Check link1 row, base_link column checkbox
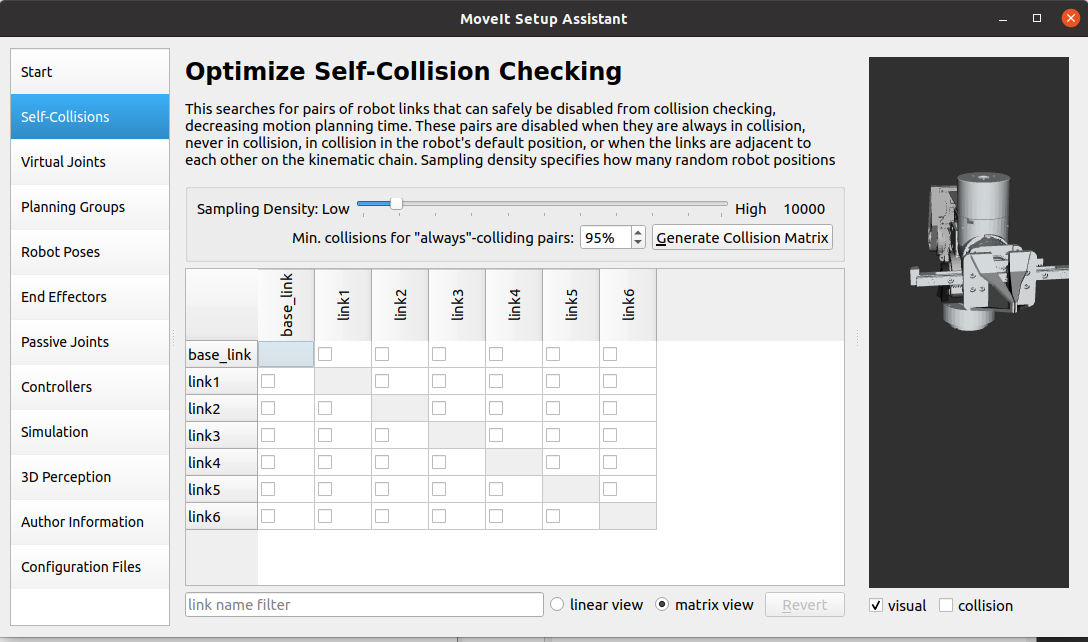The image size is (1088, 642). (x=268, y=381)
